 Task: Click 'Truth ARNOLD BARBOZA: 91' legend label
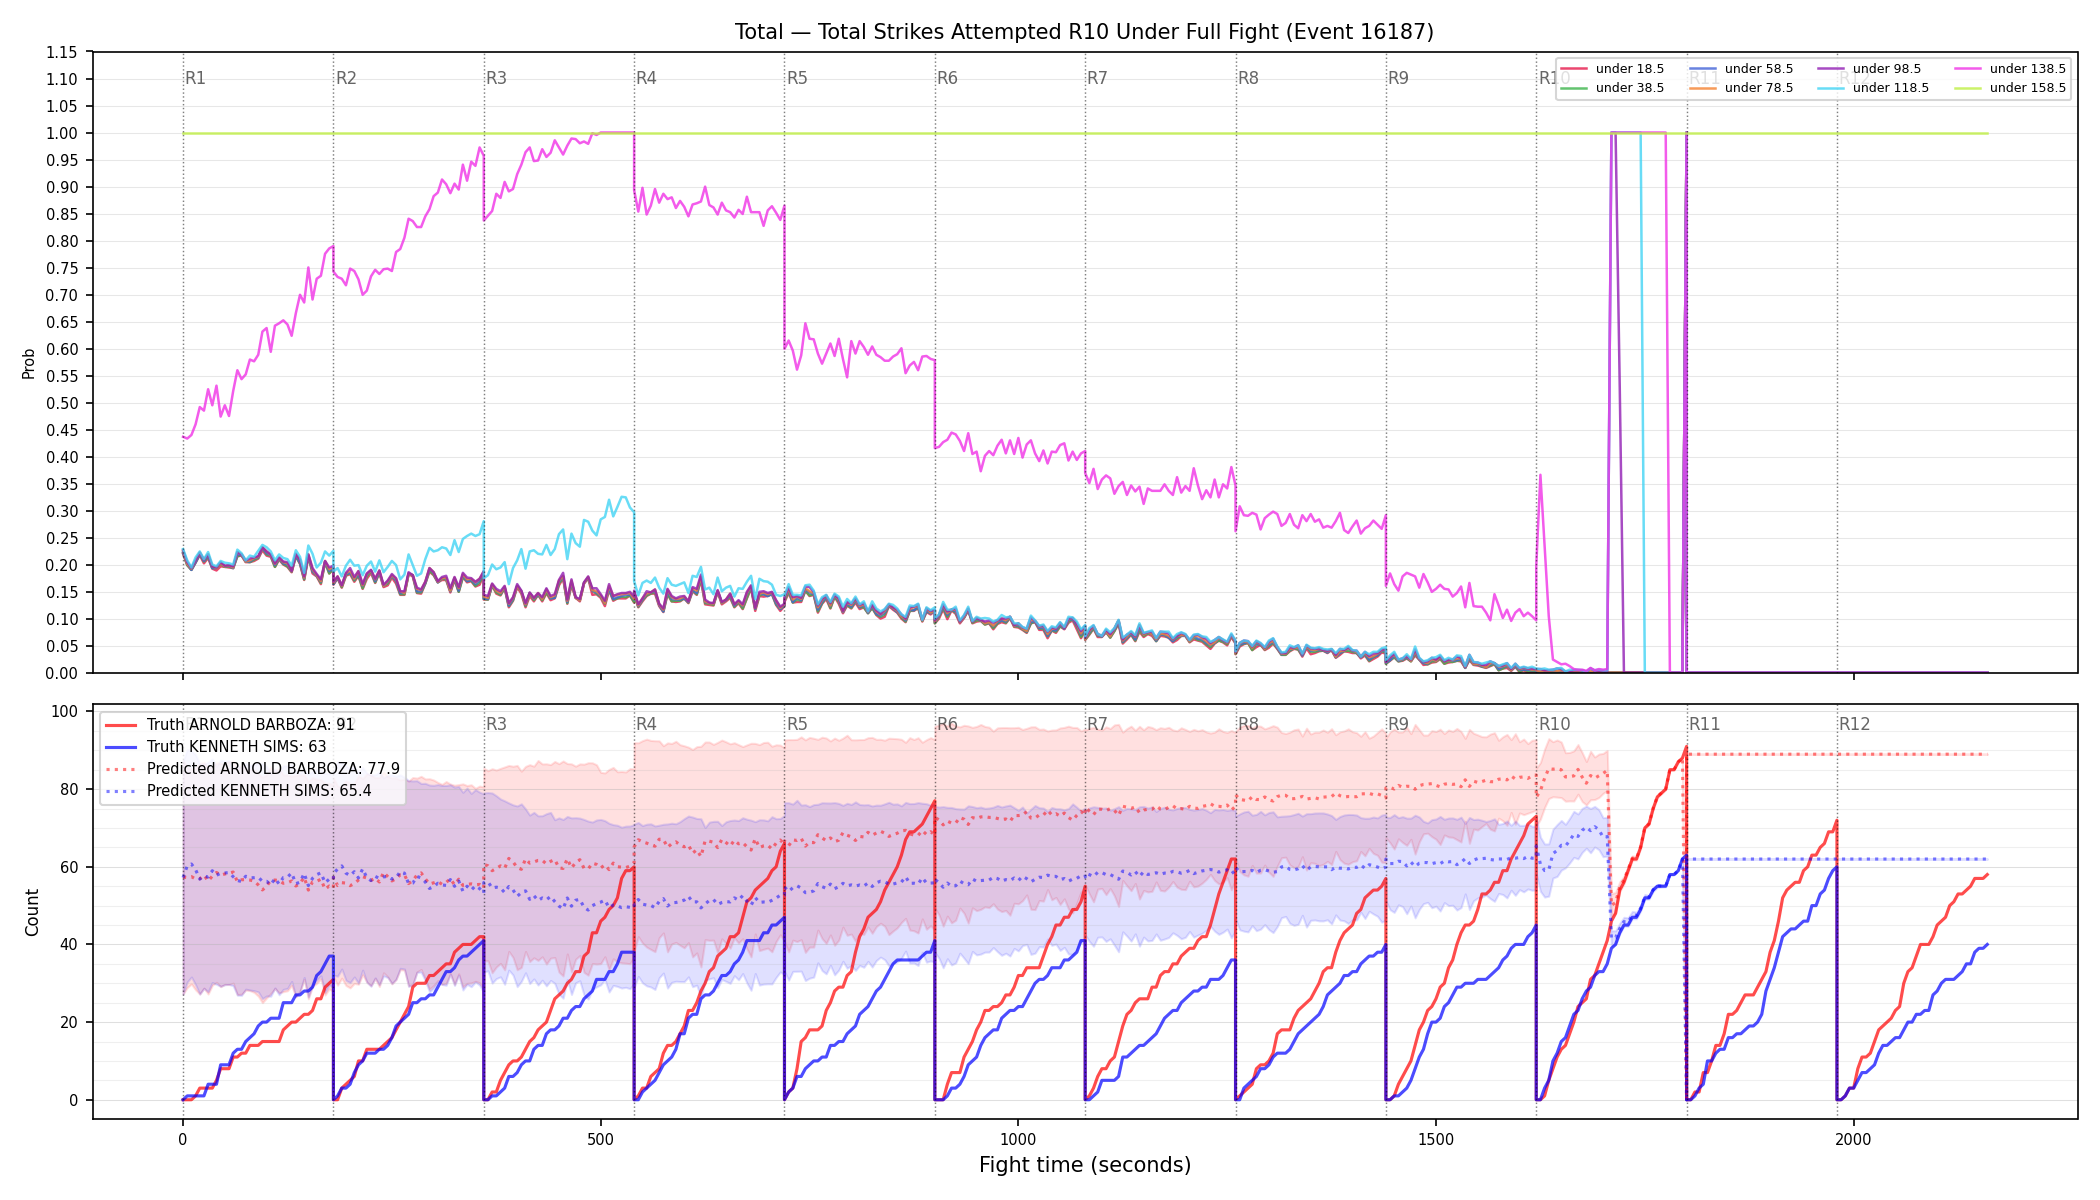(250, 725)
